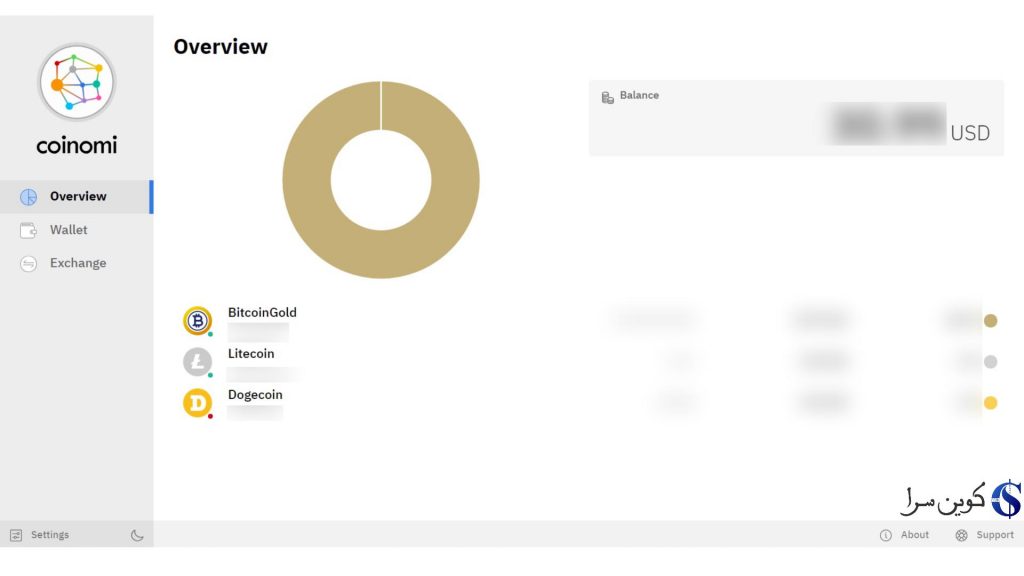Viewport: 1024px width, 576px height.
Task: Click the Dogecoin yellow color dot
Action: click(x=991, y=403)
